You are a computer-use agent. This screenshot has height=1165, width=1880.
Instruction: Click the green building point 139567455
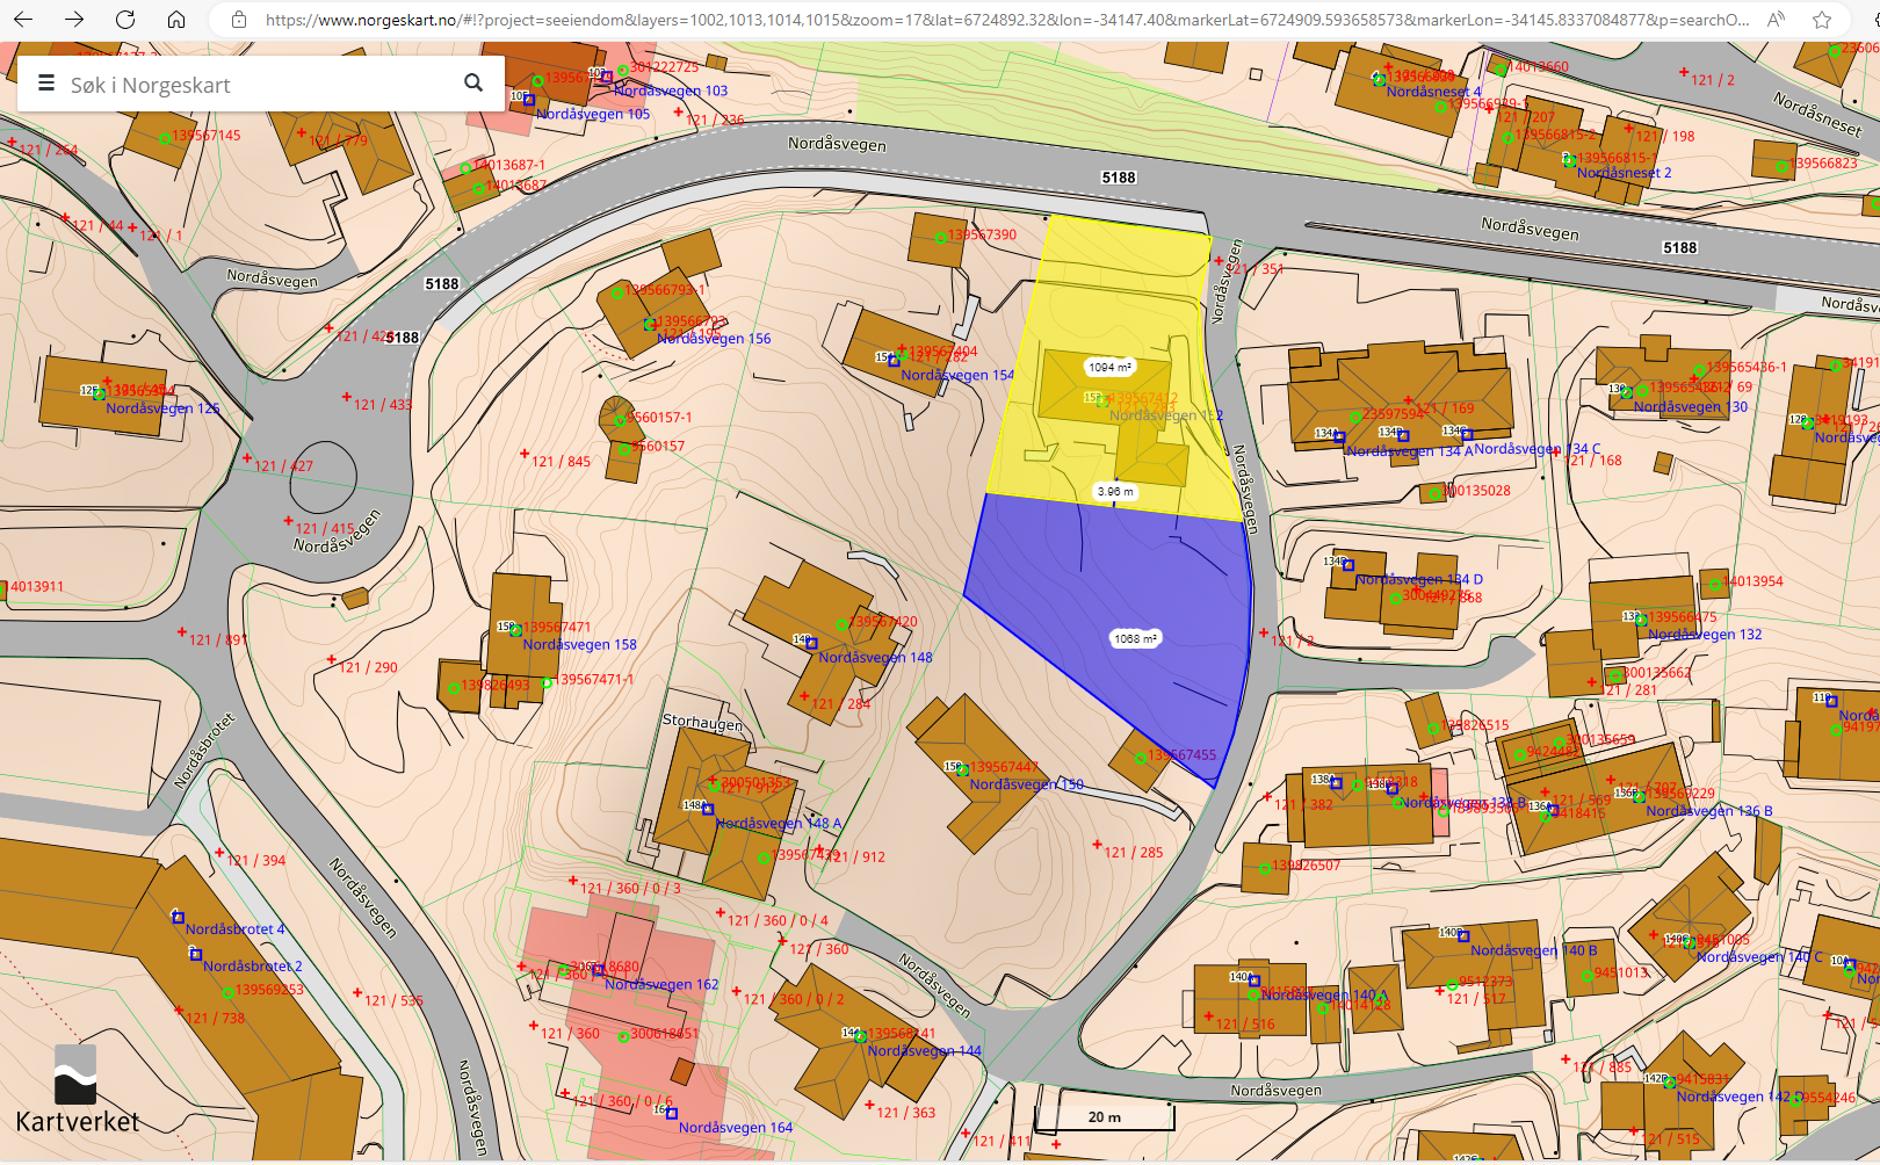[1140, 758]
